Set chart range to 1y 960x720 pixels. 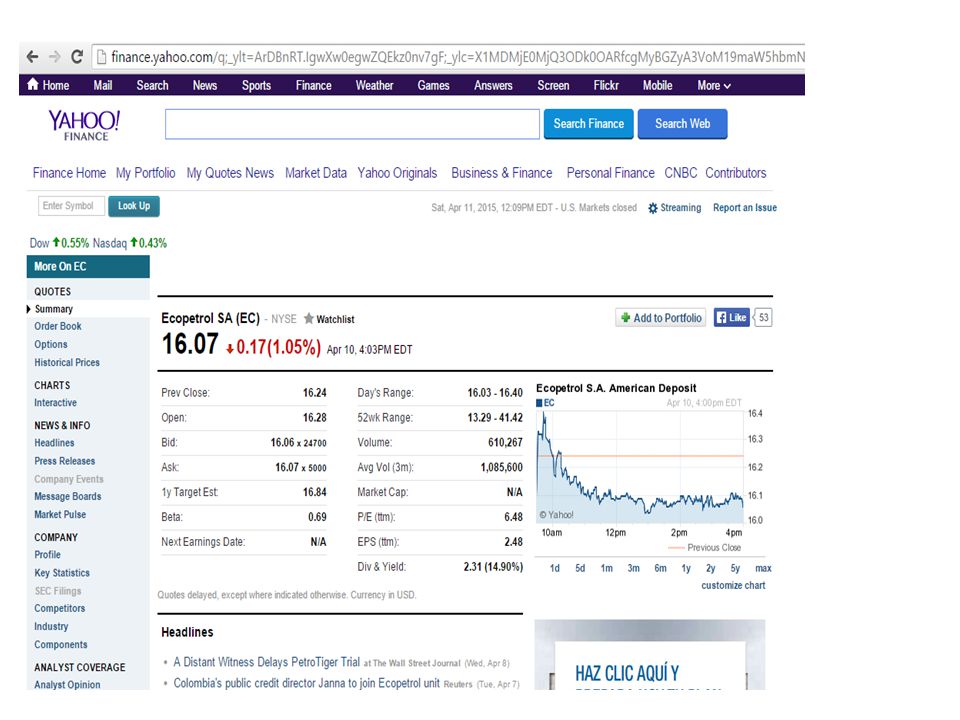686,568
